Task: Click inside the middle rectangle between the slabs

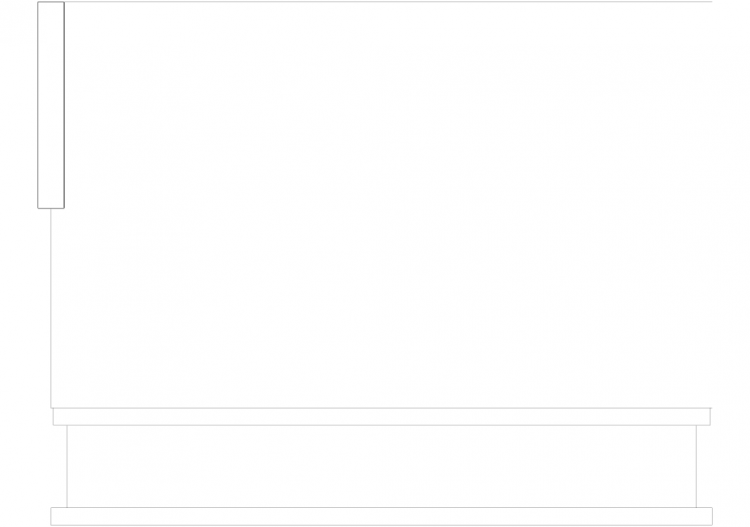Action: (382, 466)
